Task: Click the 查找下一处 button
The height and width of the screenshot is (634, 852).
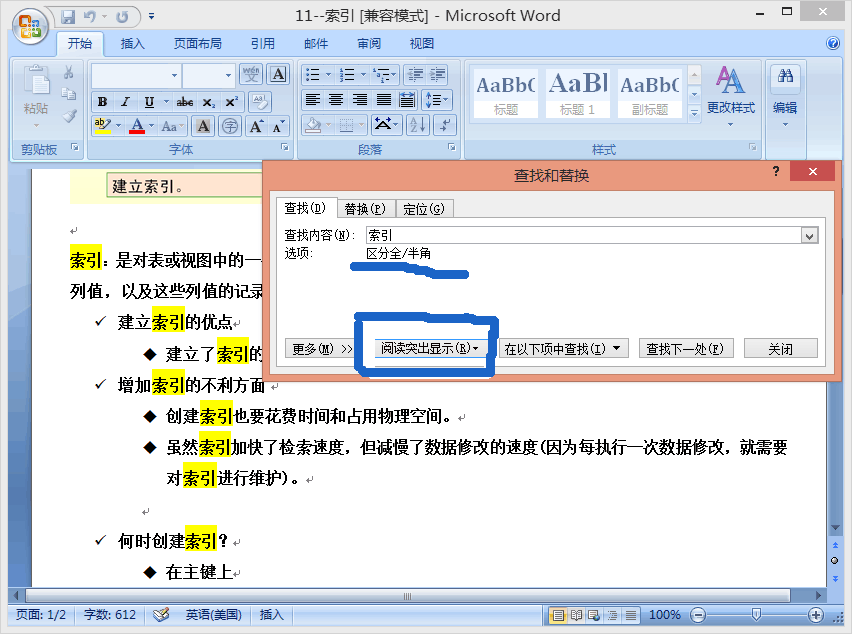Action: 688,349
